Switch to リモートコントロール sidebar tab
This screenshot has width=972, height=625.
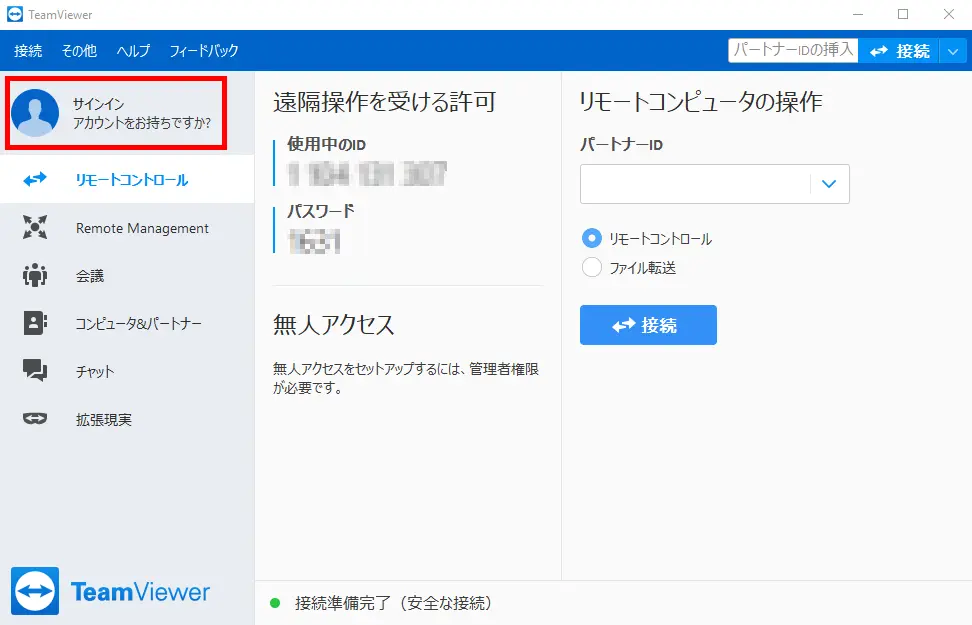point(127,179)
